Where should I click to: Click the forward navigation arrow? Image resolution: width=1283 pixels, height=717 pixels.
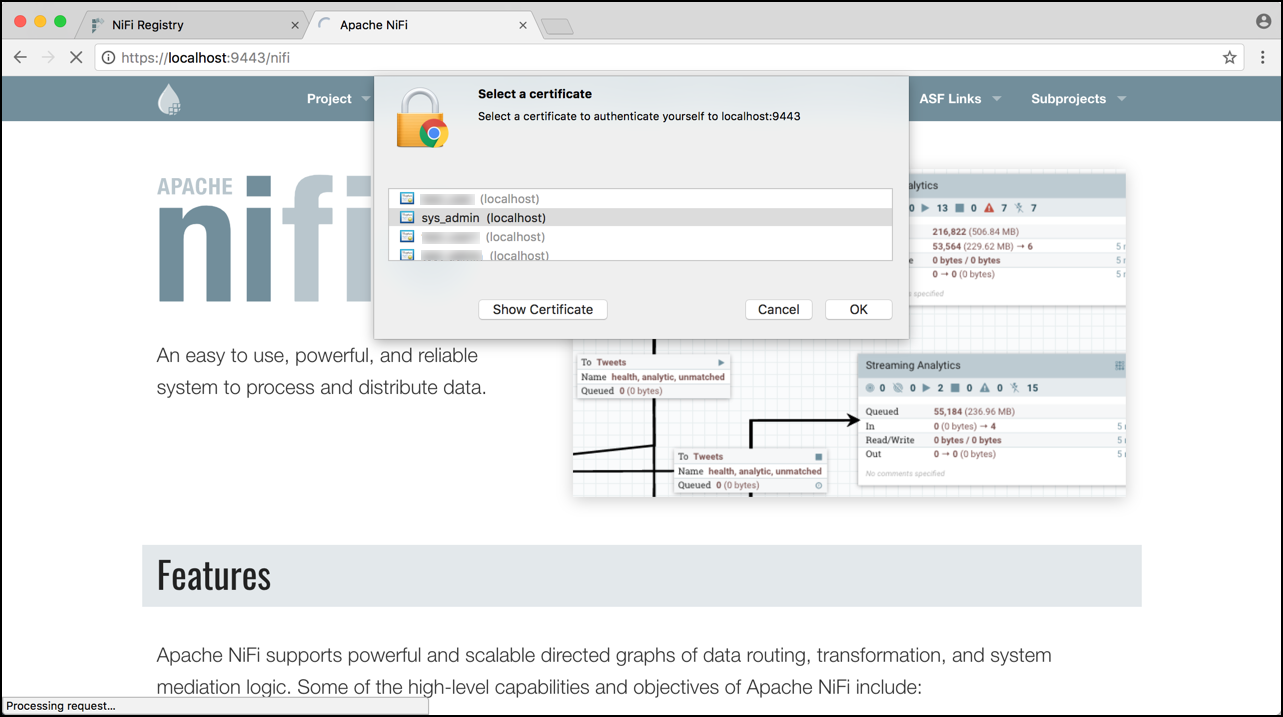tap(48, 57)
